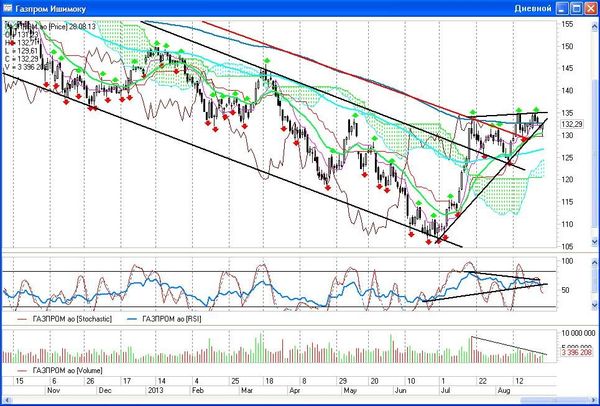This screenshot has width=600, height=406.
Task: Click the 145 price axis label
Action: click(x=567, y=68)
